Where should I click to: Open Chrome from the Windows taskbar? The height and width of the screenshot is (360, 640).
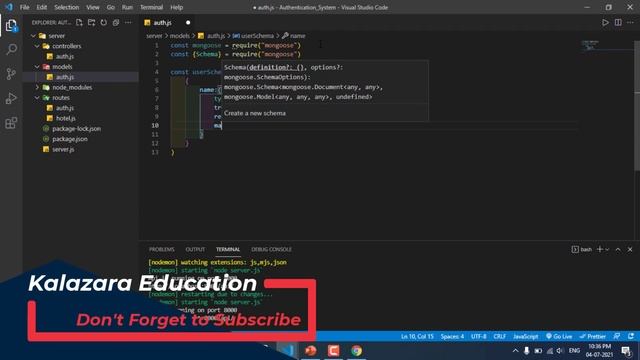coord(356,351)
